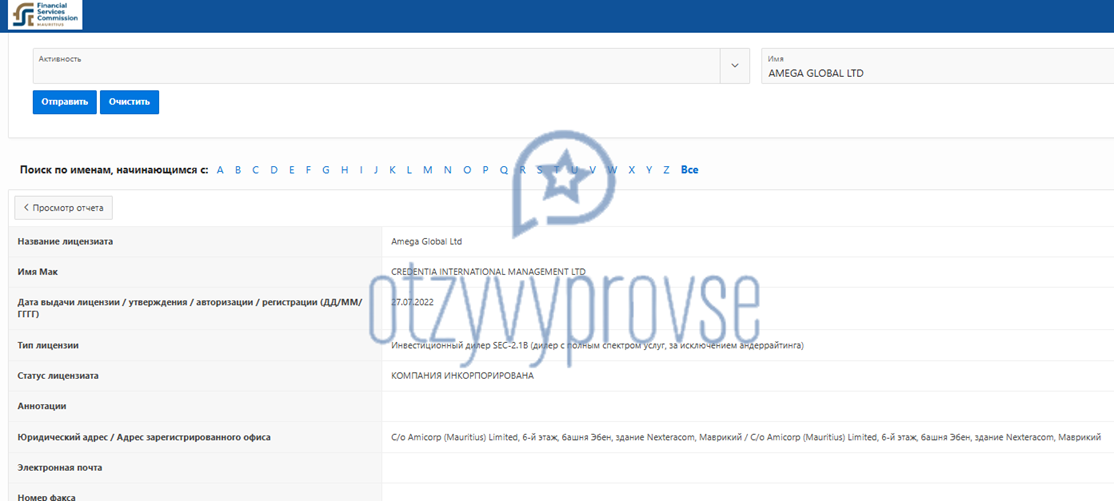Expand the Активность dropdown arrow
The height and width of the screenshot is (501, 1114).
(735, 65)
